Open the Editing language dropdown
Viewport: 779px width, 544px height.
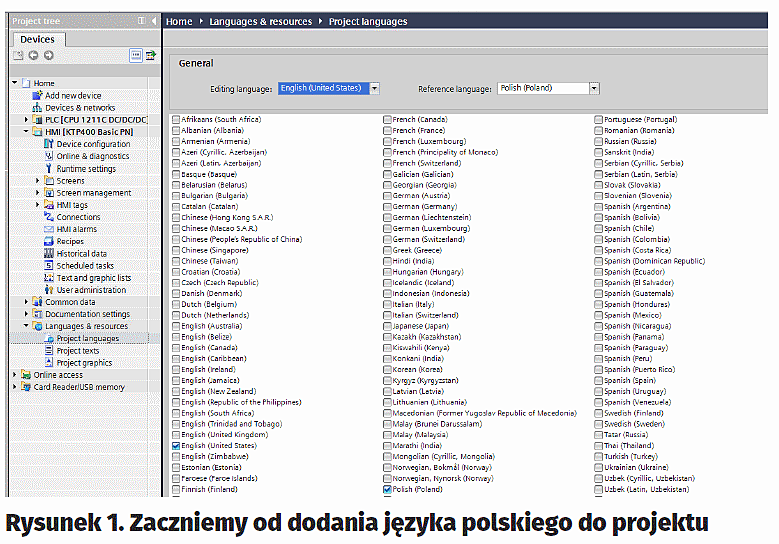(x=374, y=88)
